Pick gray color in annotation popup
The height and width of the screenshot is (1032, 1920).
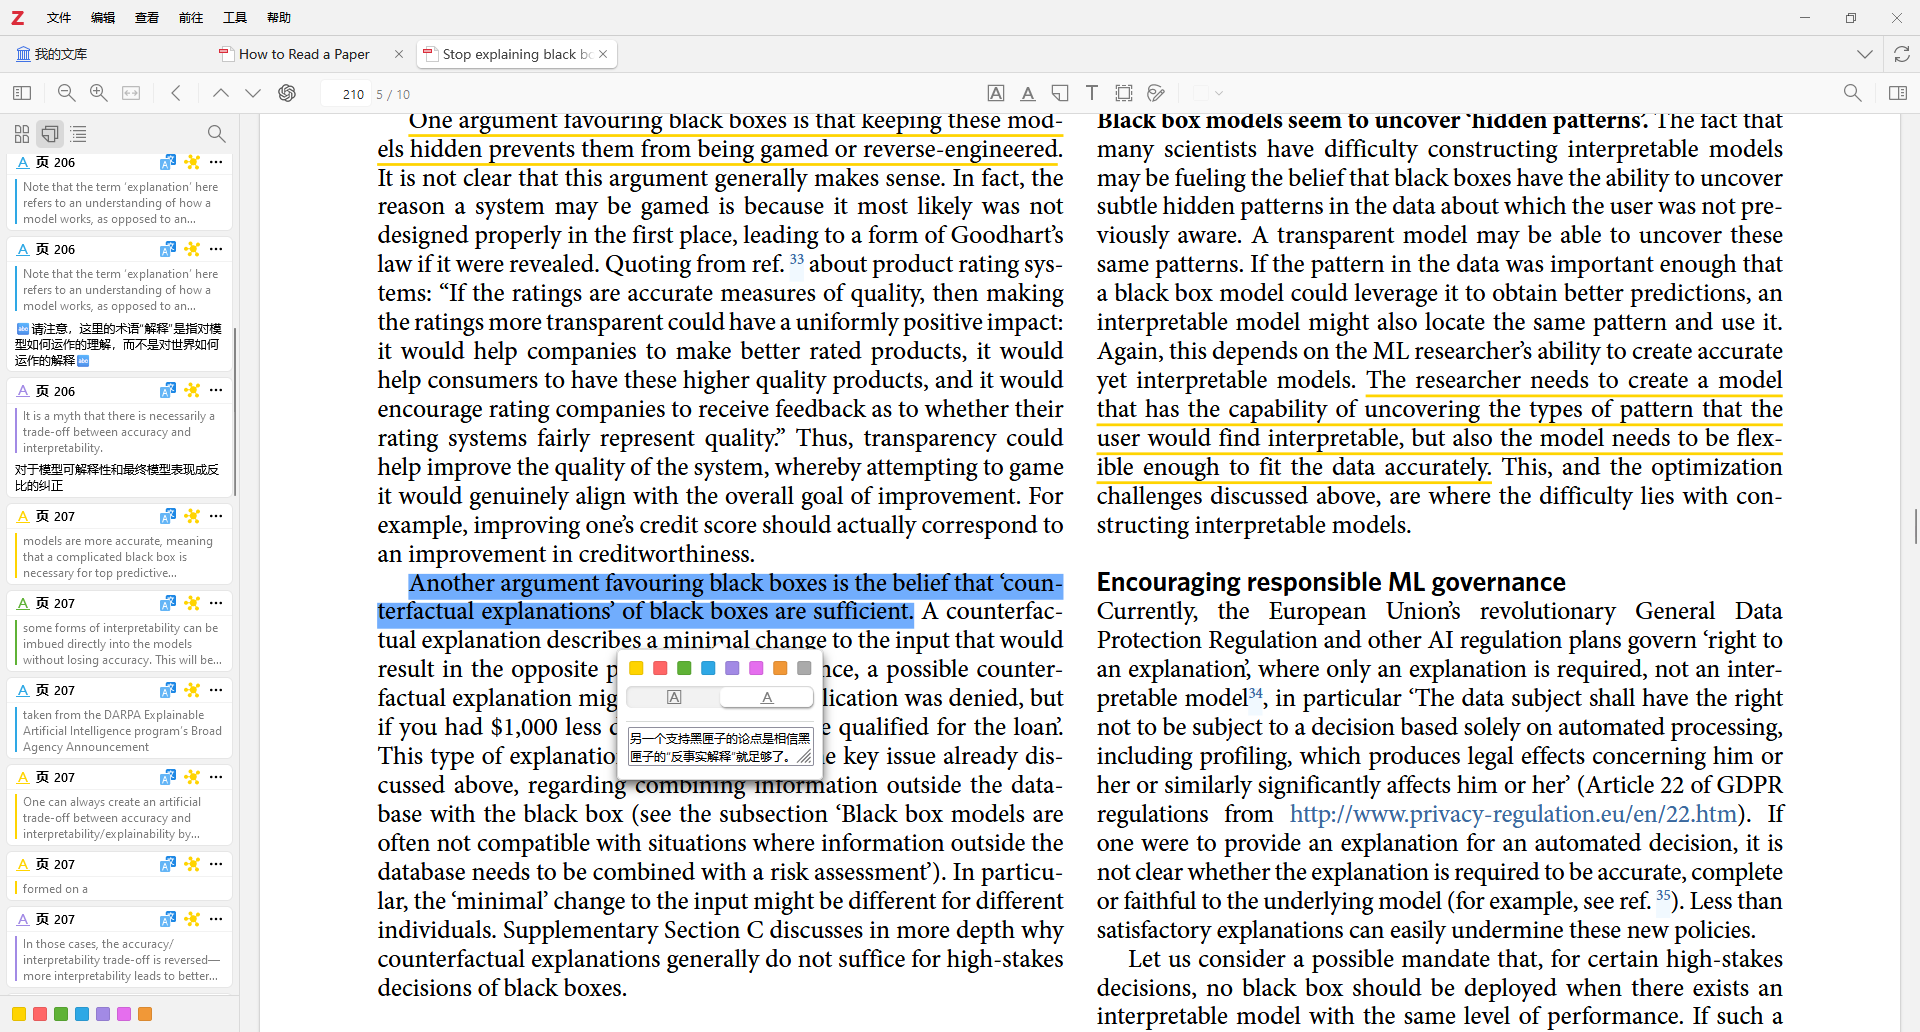[x=804, y=668]
